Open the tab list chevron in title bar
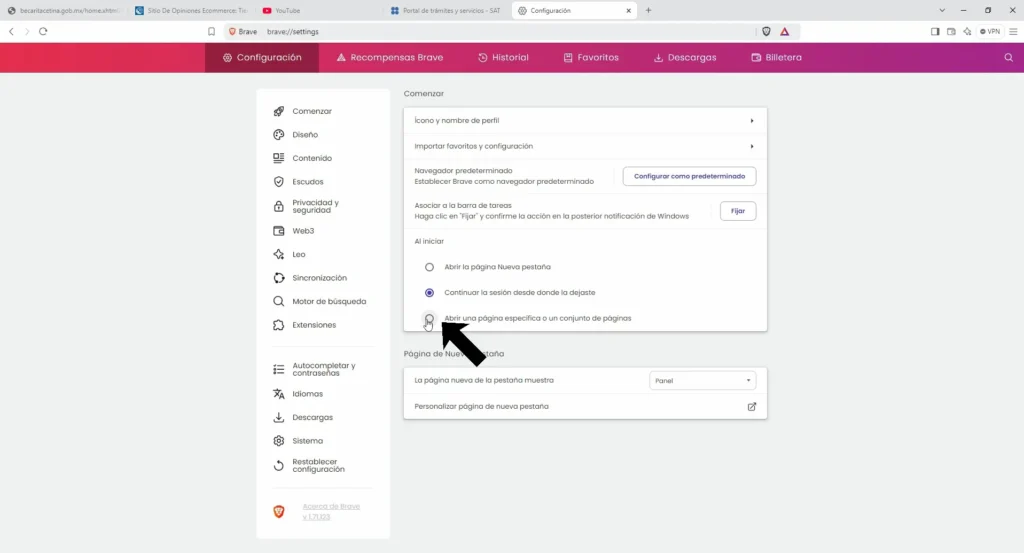 942,10
